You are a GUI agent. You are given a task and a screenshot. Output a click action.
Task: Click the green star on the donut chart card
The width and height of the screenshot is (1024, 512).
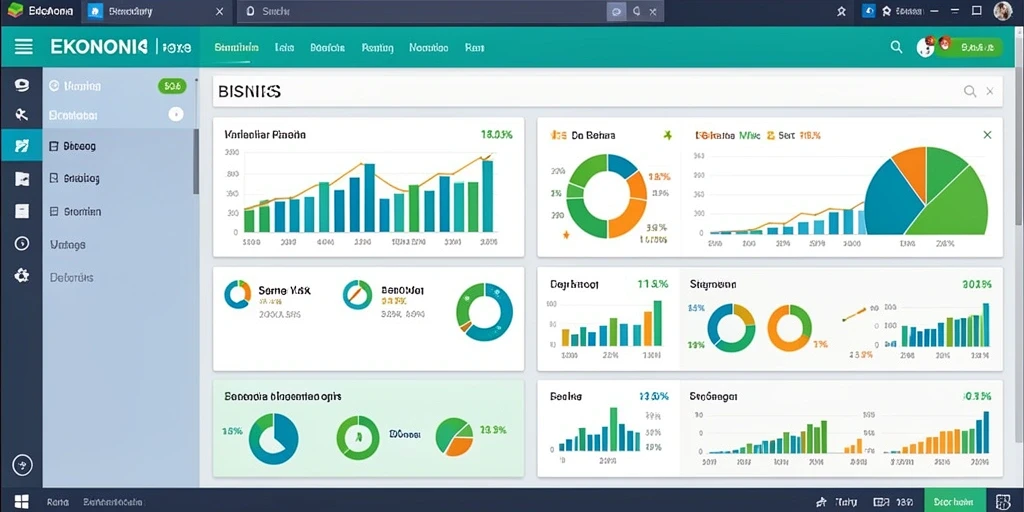click(667, 135)
